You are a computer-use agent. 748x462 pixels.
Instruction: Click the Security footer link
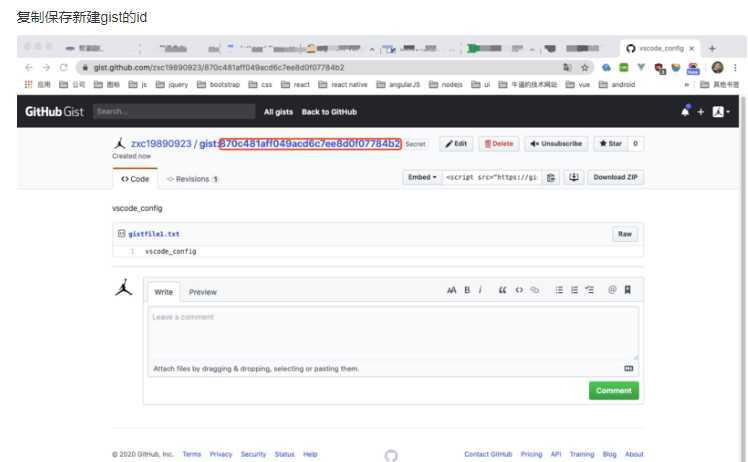coord(253,454)
